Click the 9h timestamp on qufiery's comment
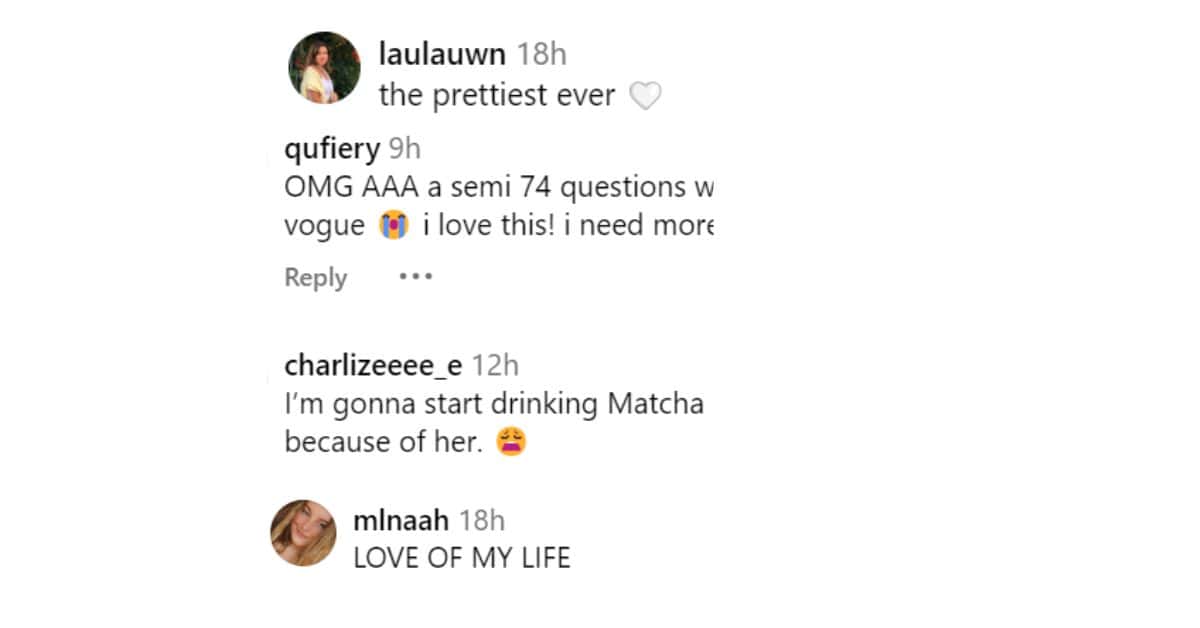The height and width of the screenshot is (628, 1200). point(405,150)
